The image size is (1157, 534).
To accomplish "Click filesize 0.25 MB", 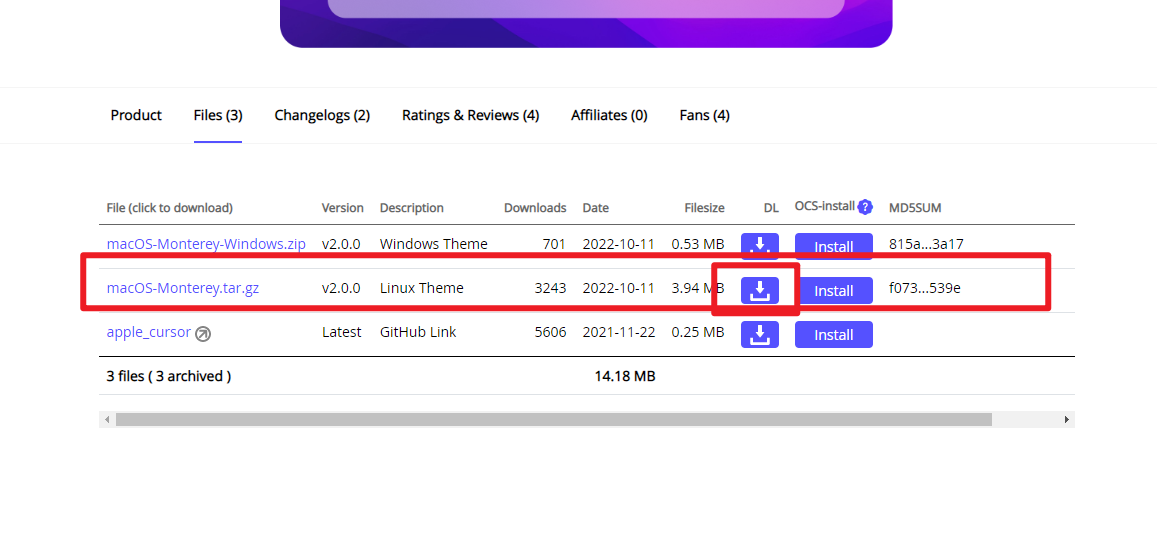I will point(697,333).
